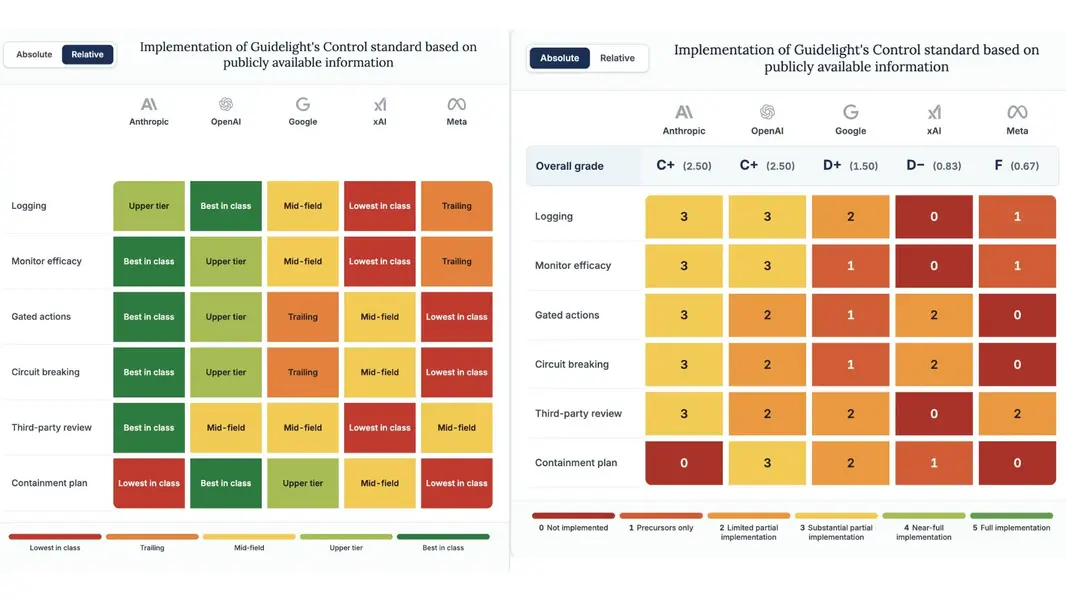Click the 5 Full implementation legend bar
The height and width of the screenshot is (600, 1066).
point(1012,516)
